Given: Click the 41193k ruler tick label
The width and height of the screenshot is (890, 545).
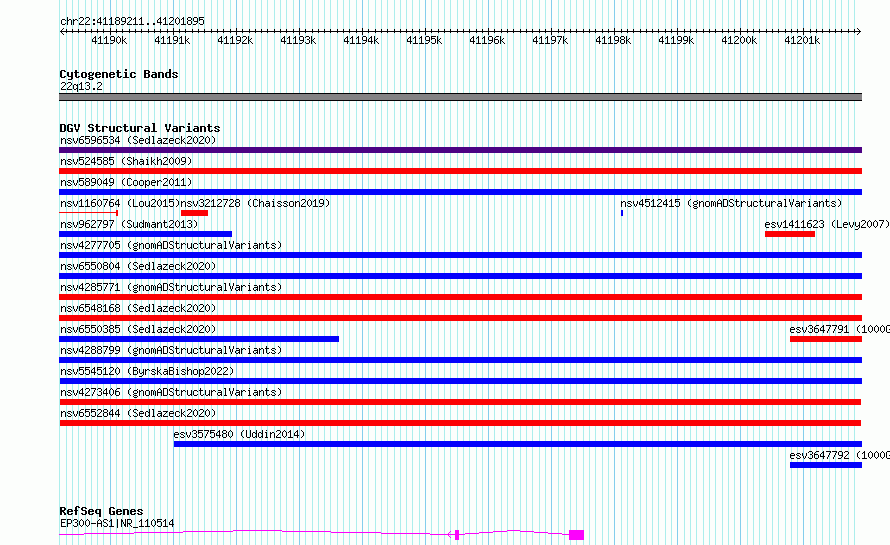Looking at the screenshot, I should 298,40.
